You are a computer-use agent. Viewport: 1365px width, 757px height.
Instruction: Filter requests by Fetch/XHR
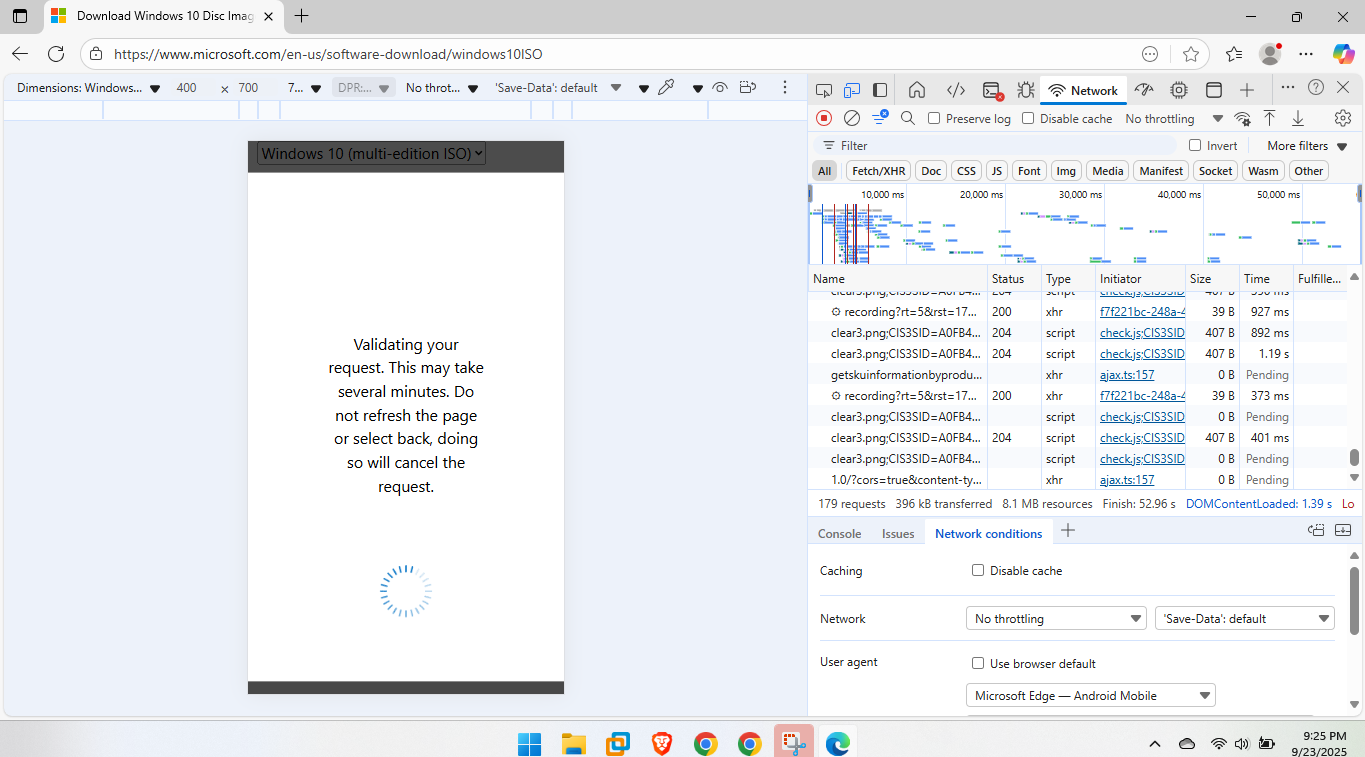click(x=878, y=171)
